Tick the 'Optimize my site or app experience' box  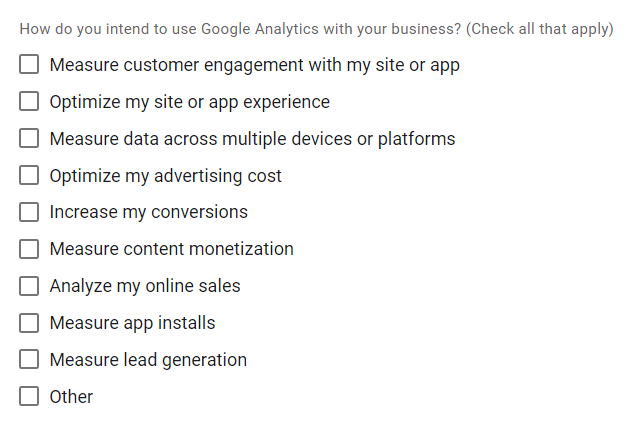[x=30, y=102]
